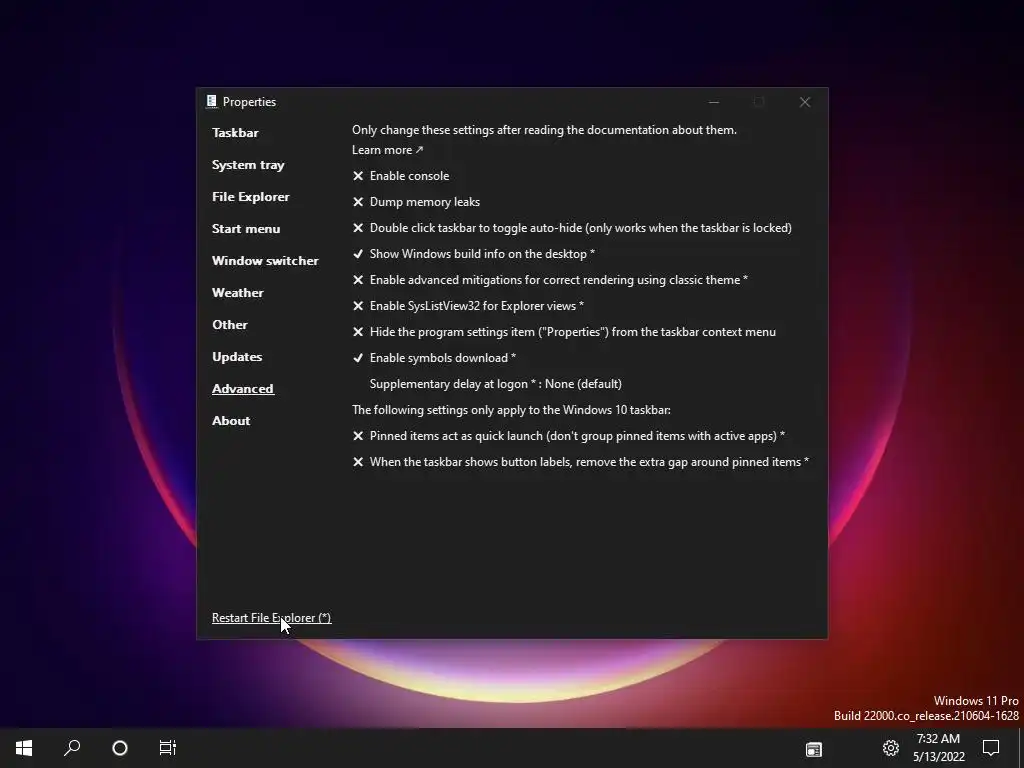
Task: Click the Properties window title icon
Action: click(212, 101)
